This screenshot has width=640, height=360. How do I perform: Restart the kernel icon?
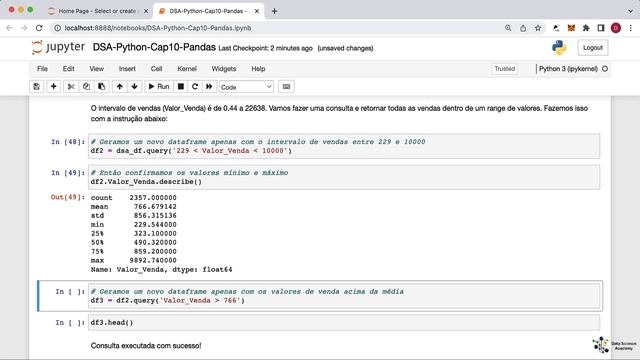pos(195,87)
